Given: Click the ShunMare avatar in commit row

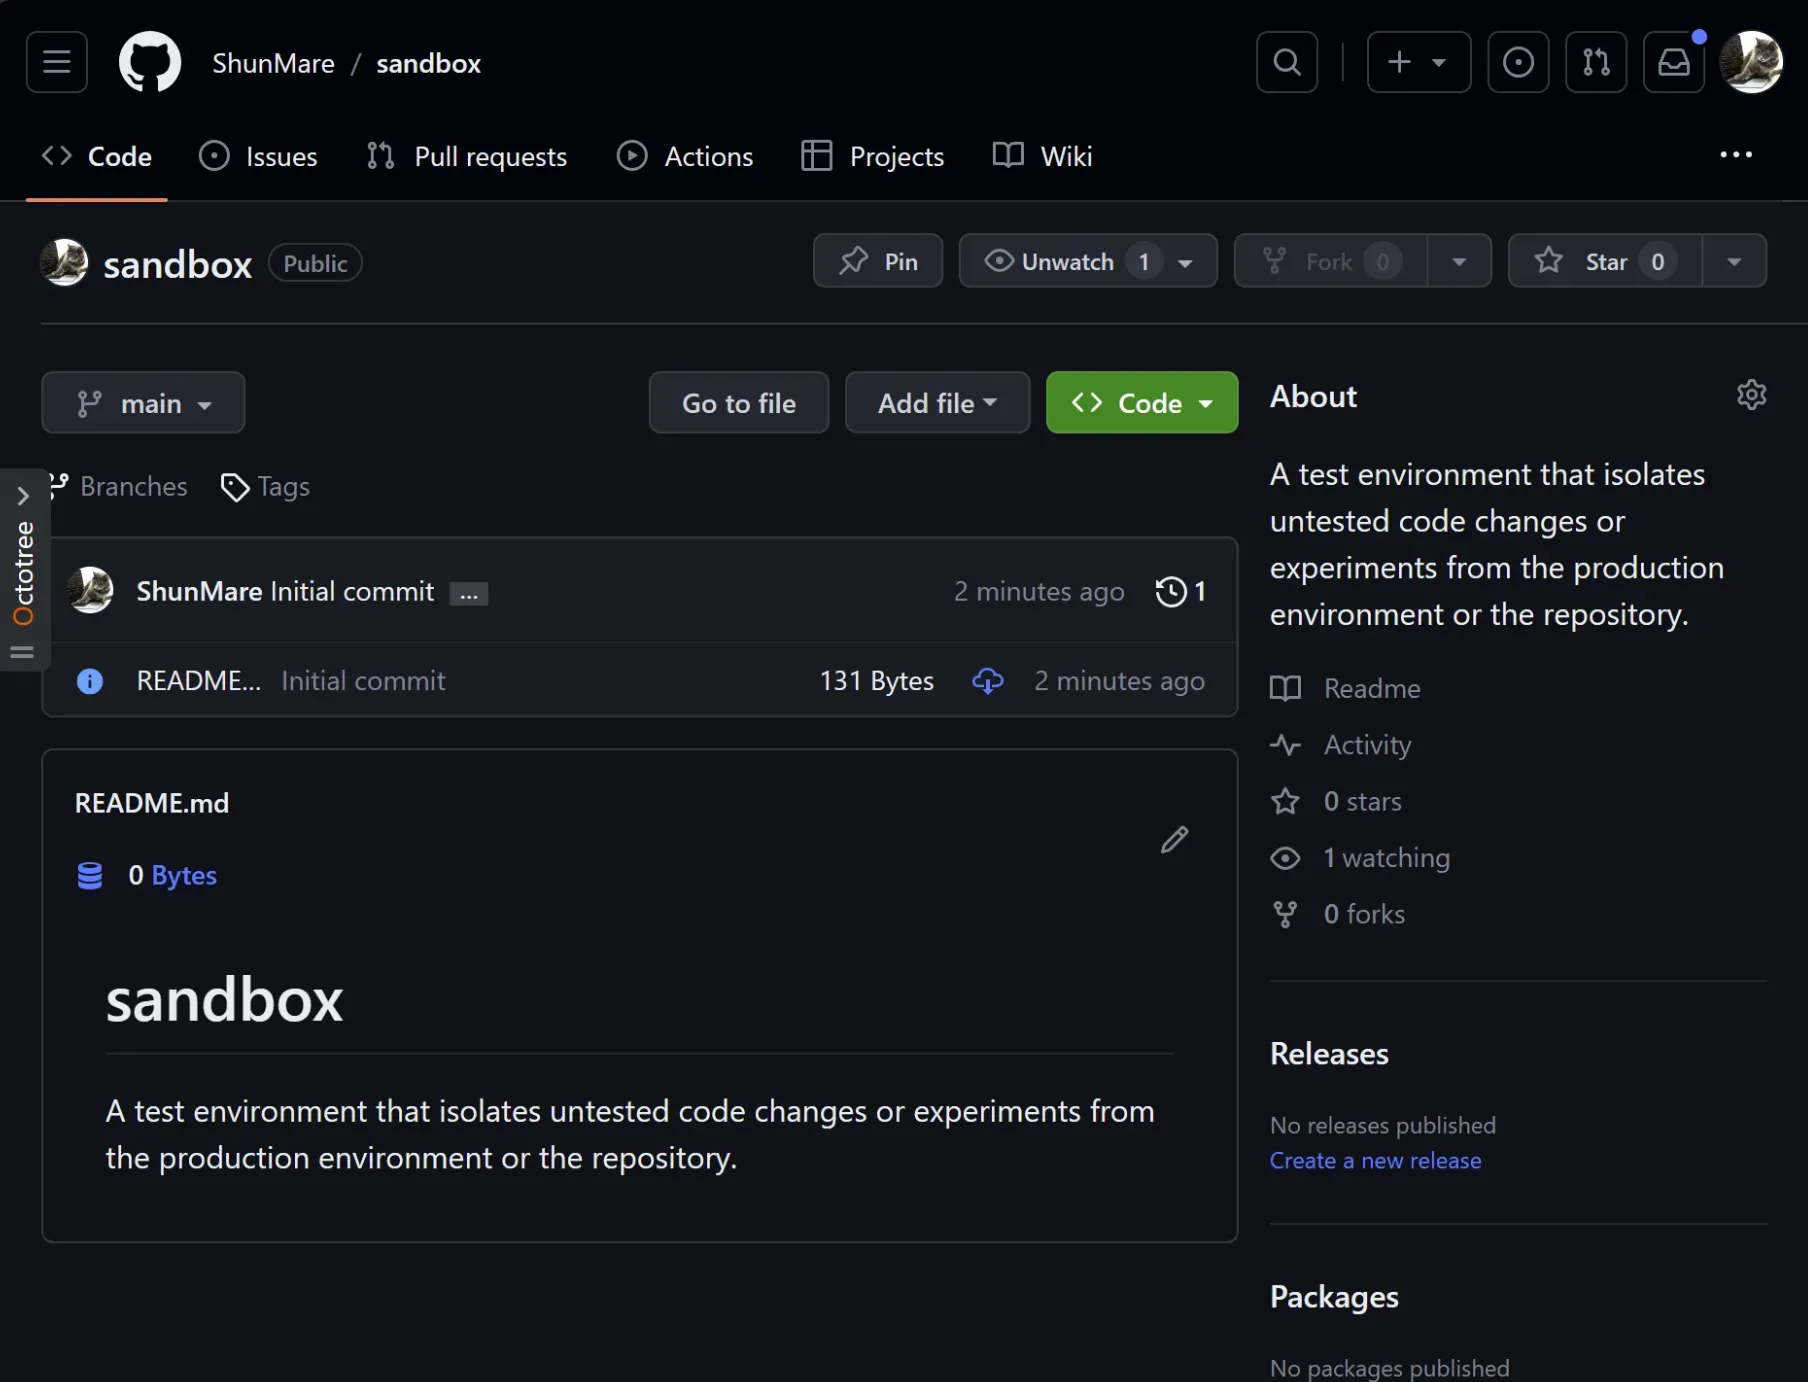Looking at the screenshot, I should [x=91, y=590].
